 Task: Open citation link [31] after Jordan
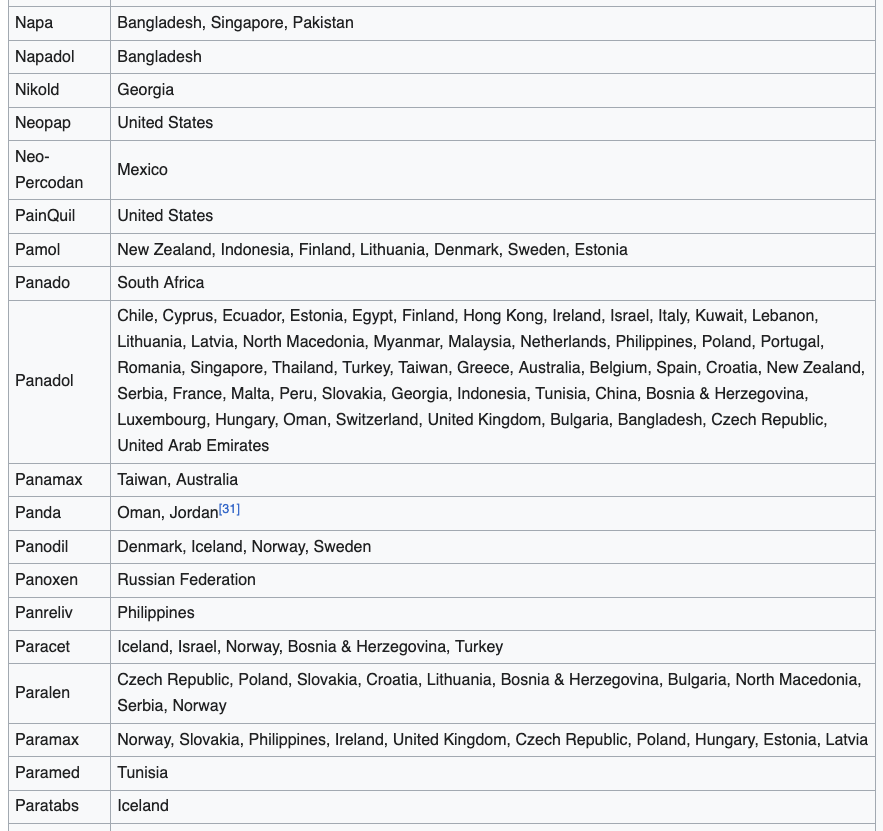pyautogui.click(x=229, y=509)
